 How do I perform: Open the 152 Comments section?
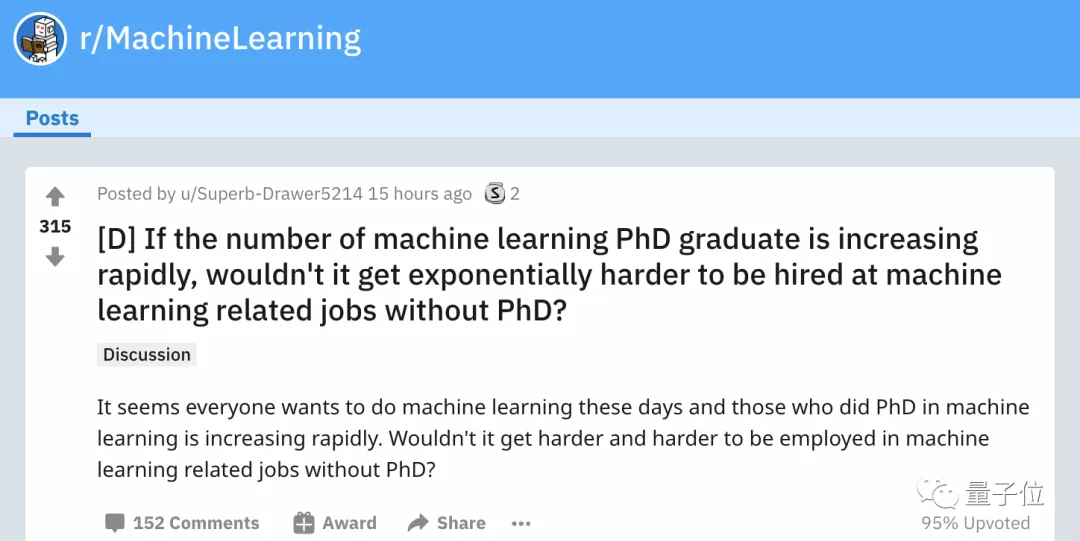(x=196, y=523)
